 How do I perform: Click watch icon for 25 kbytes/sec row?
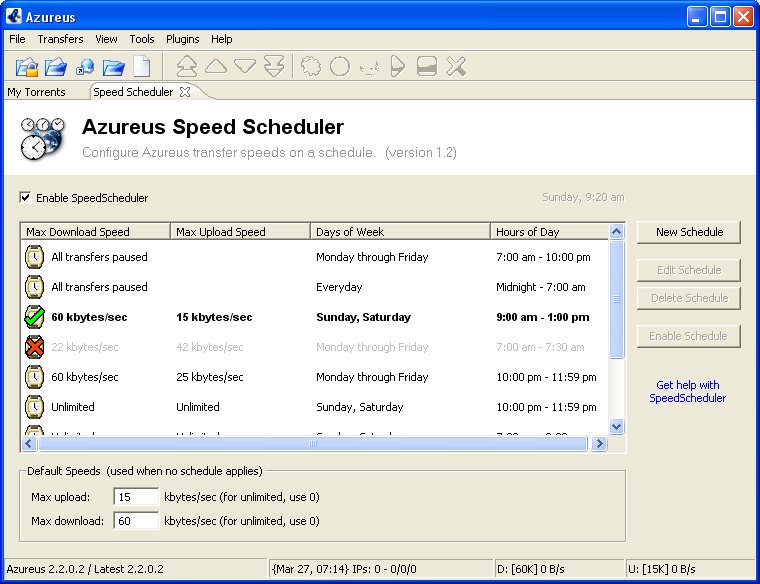coord(34,377)
